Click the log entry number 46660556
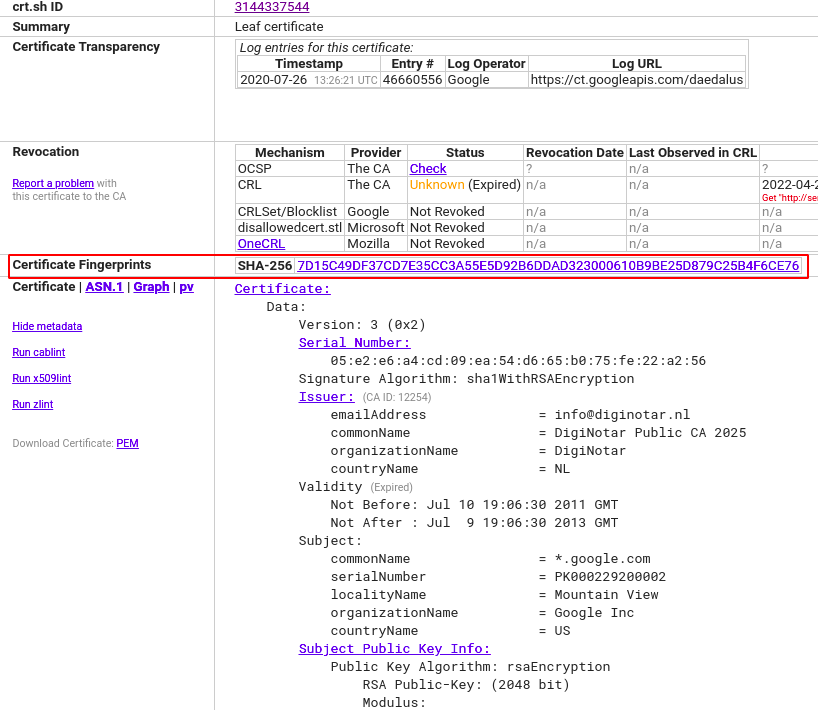 [x=412, y=80]
